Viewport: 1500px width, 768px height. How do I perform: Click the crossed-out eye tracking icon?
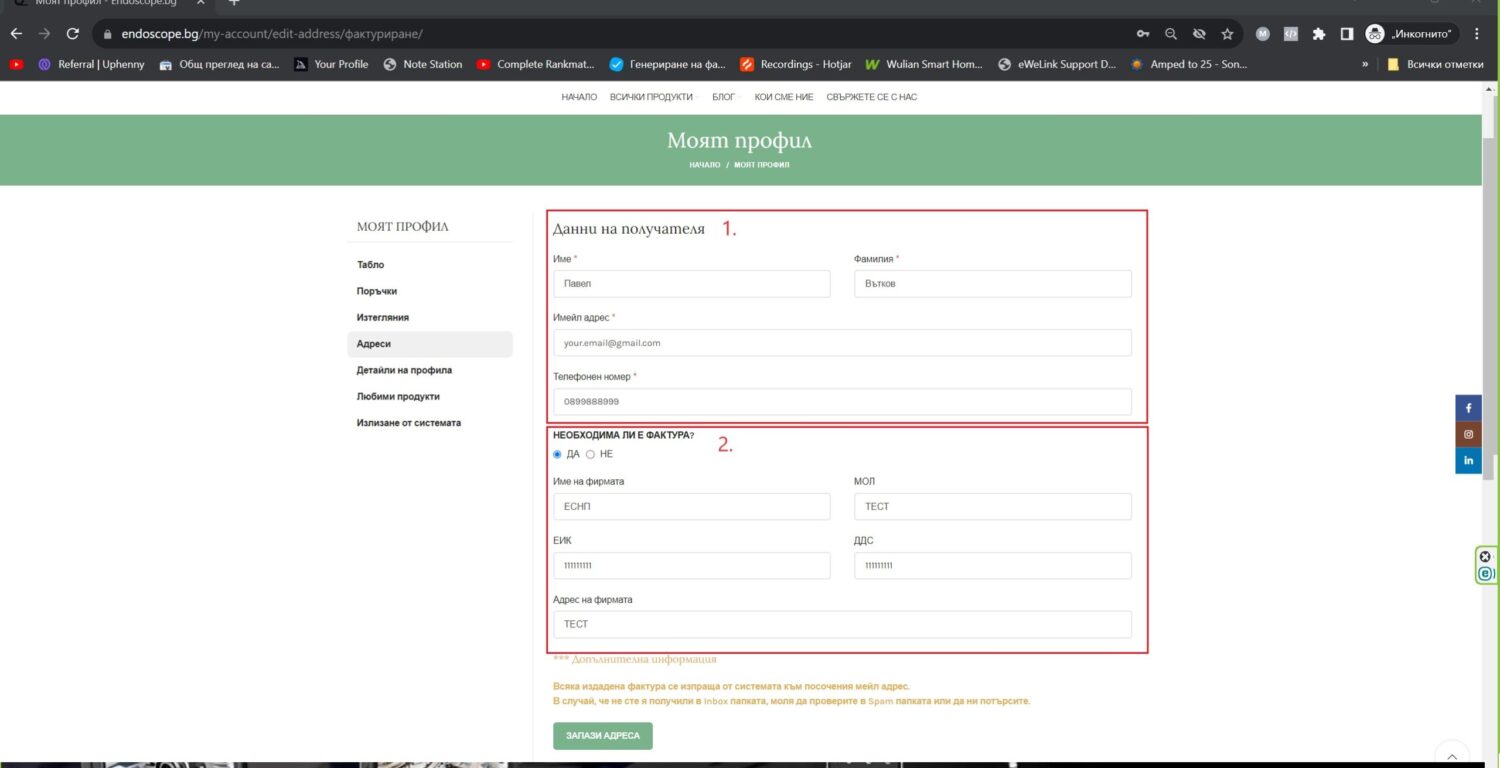pyautogui.click(x=1199, y=33)
